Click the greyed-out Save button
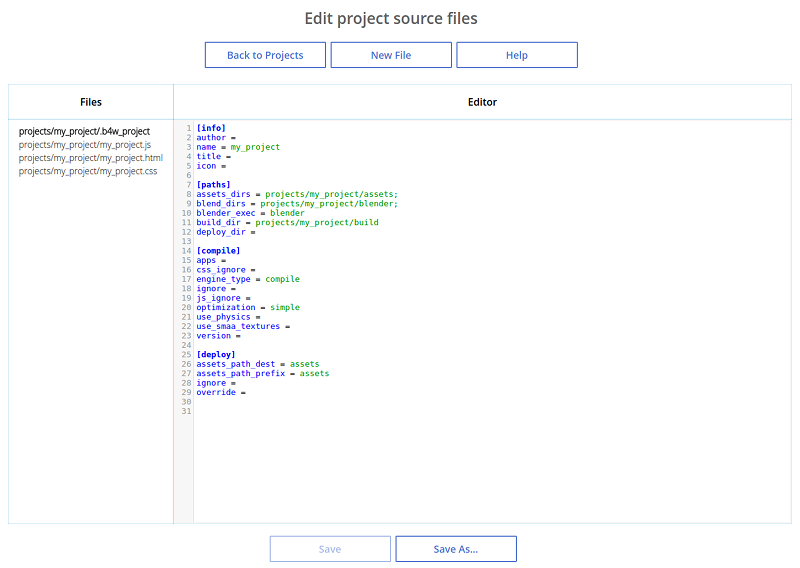 [330, 549]
